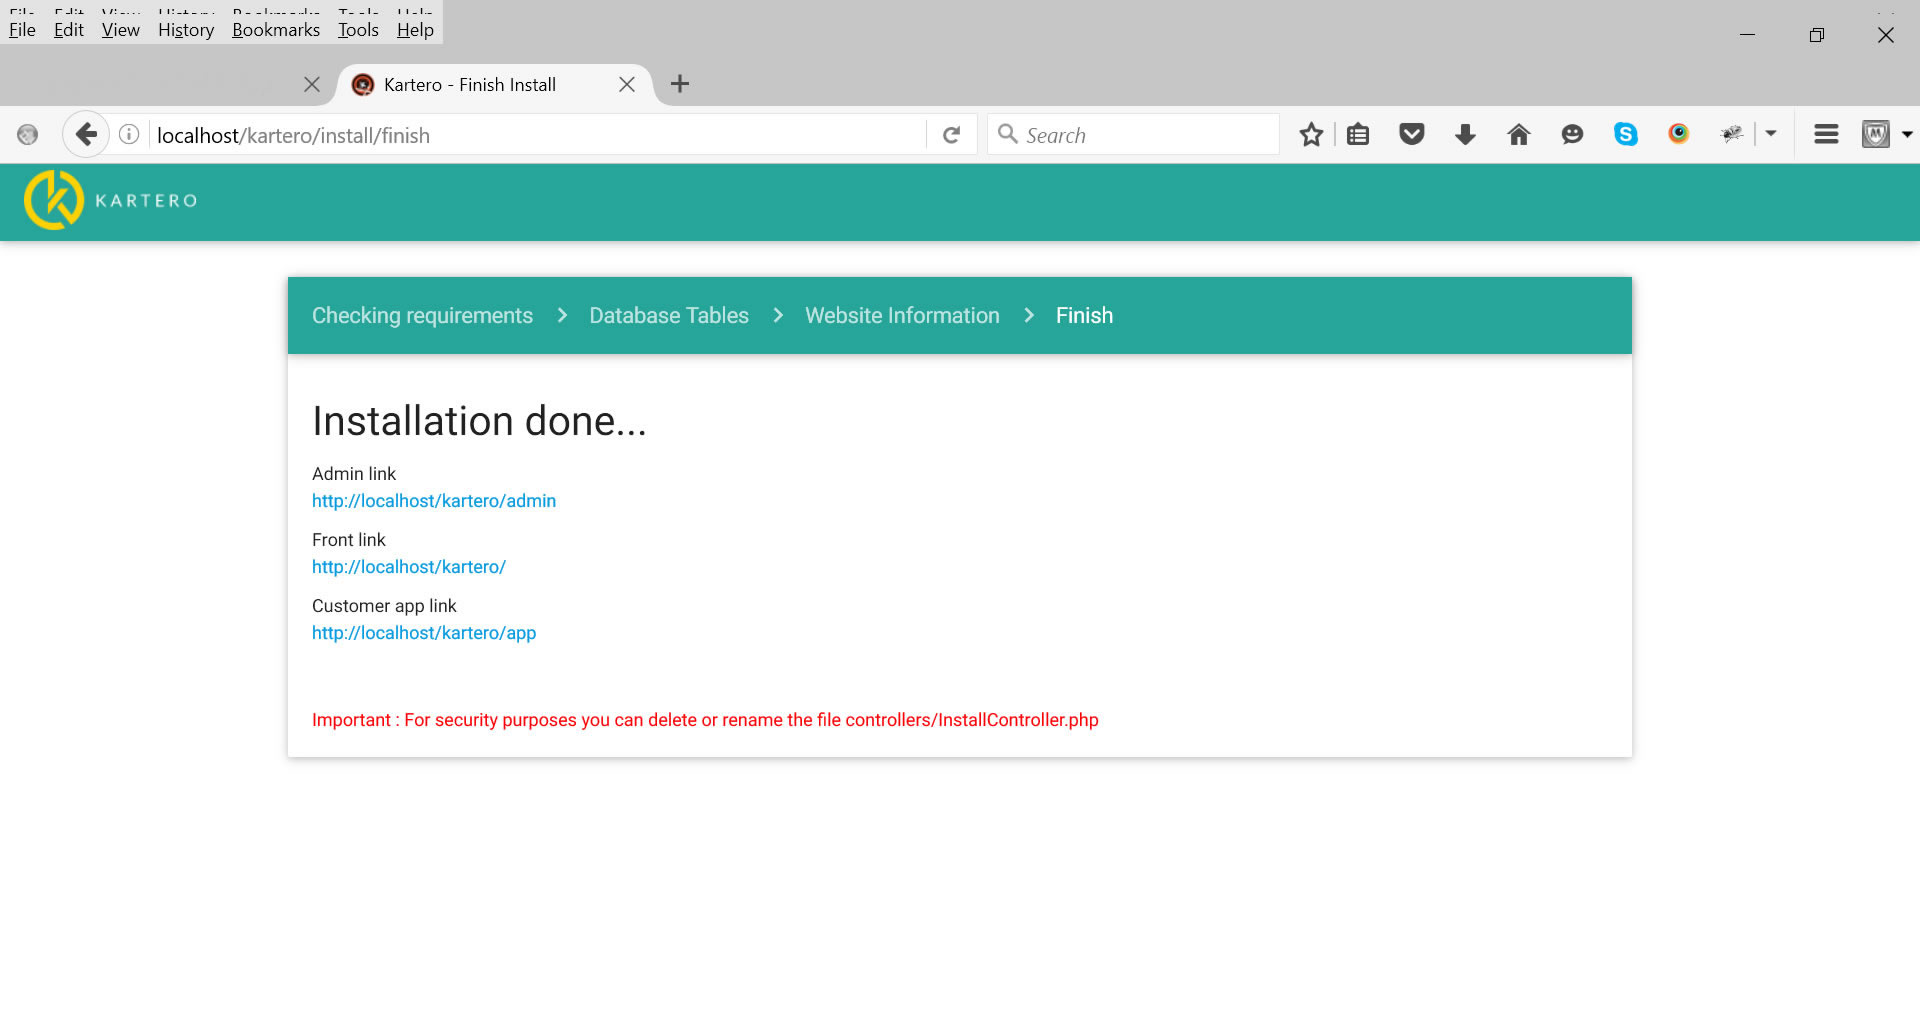Open the Downloads arrow icon
This screenshot has height=1011, width=1920.
click(1465, 135)
